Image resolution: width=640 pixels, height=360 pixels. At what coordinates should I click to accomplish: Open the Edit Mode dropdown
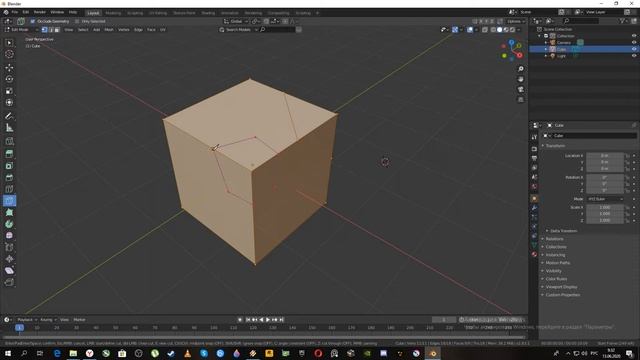pyautogui.click(x=21, y=30)
